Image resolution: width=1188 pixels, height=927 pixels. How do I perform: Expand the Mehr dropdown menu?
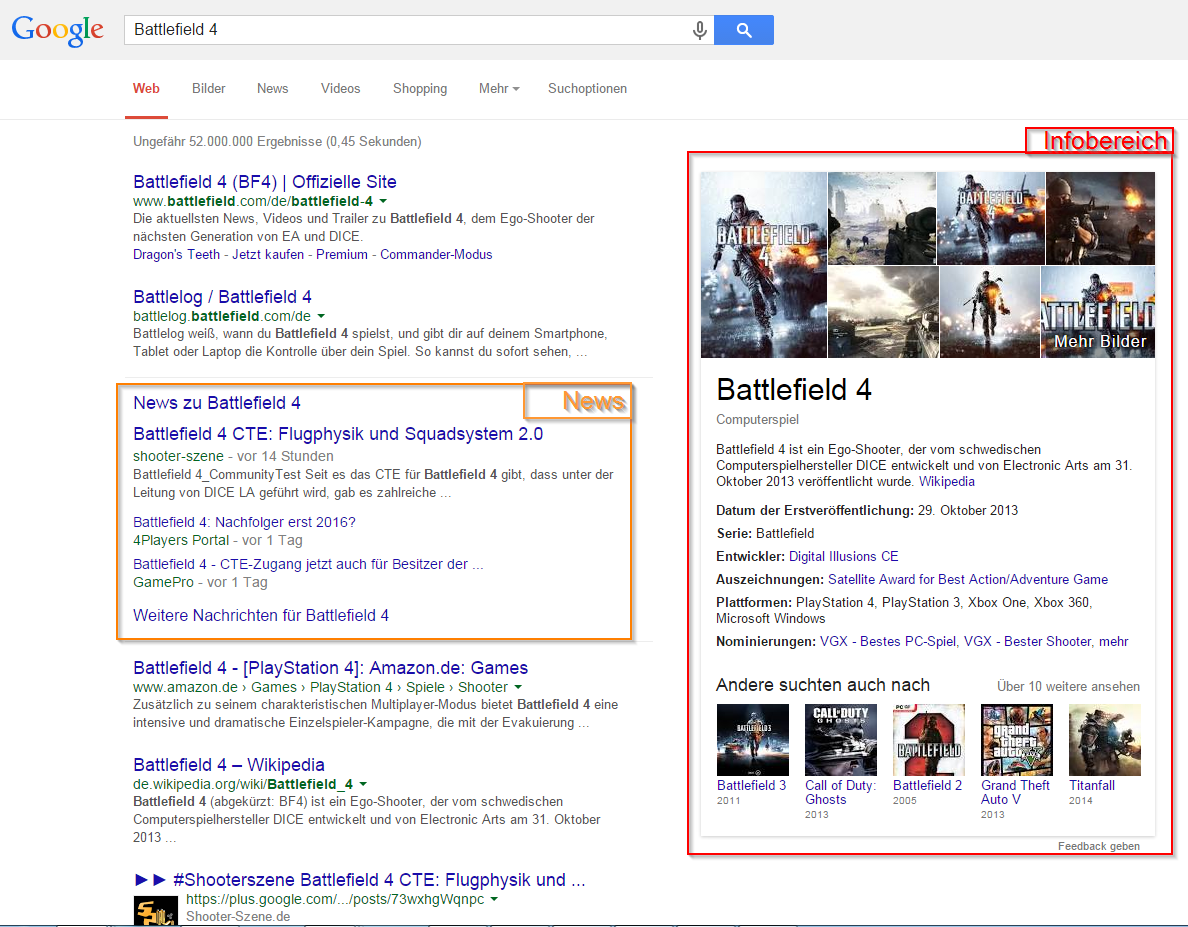tap(499, 89)
